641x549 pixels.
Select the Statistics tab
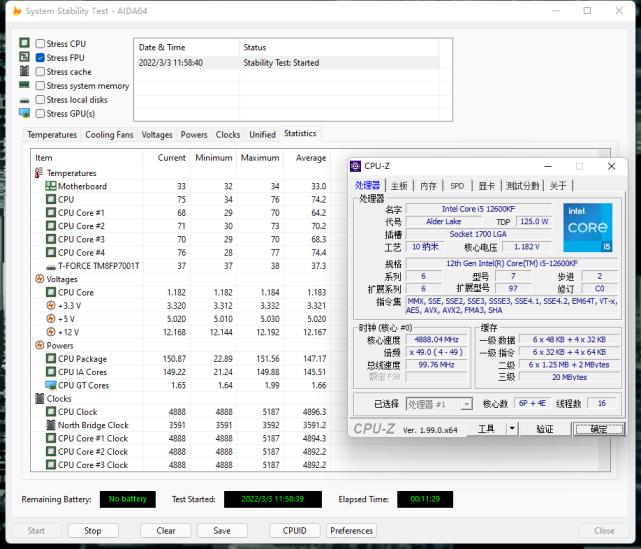click(300, 134)
